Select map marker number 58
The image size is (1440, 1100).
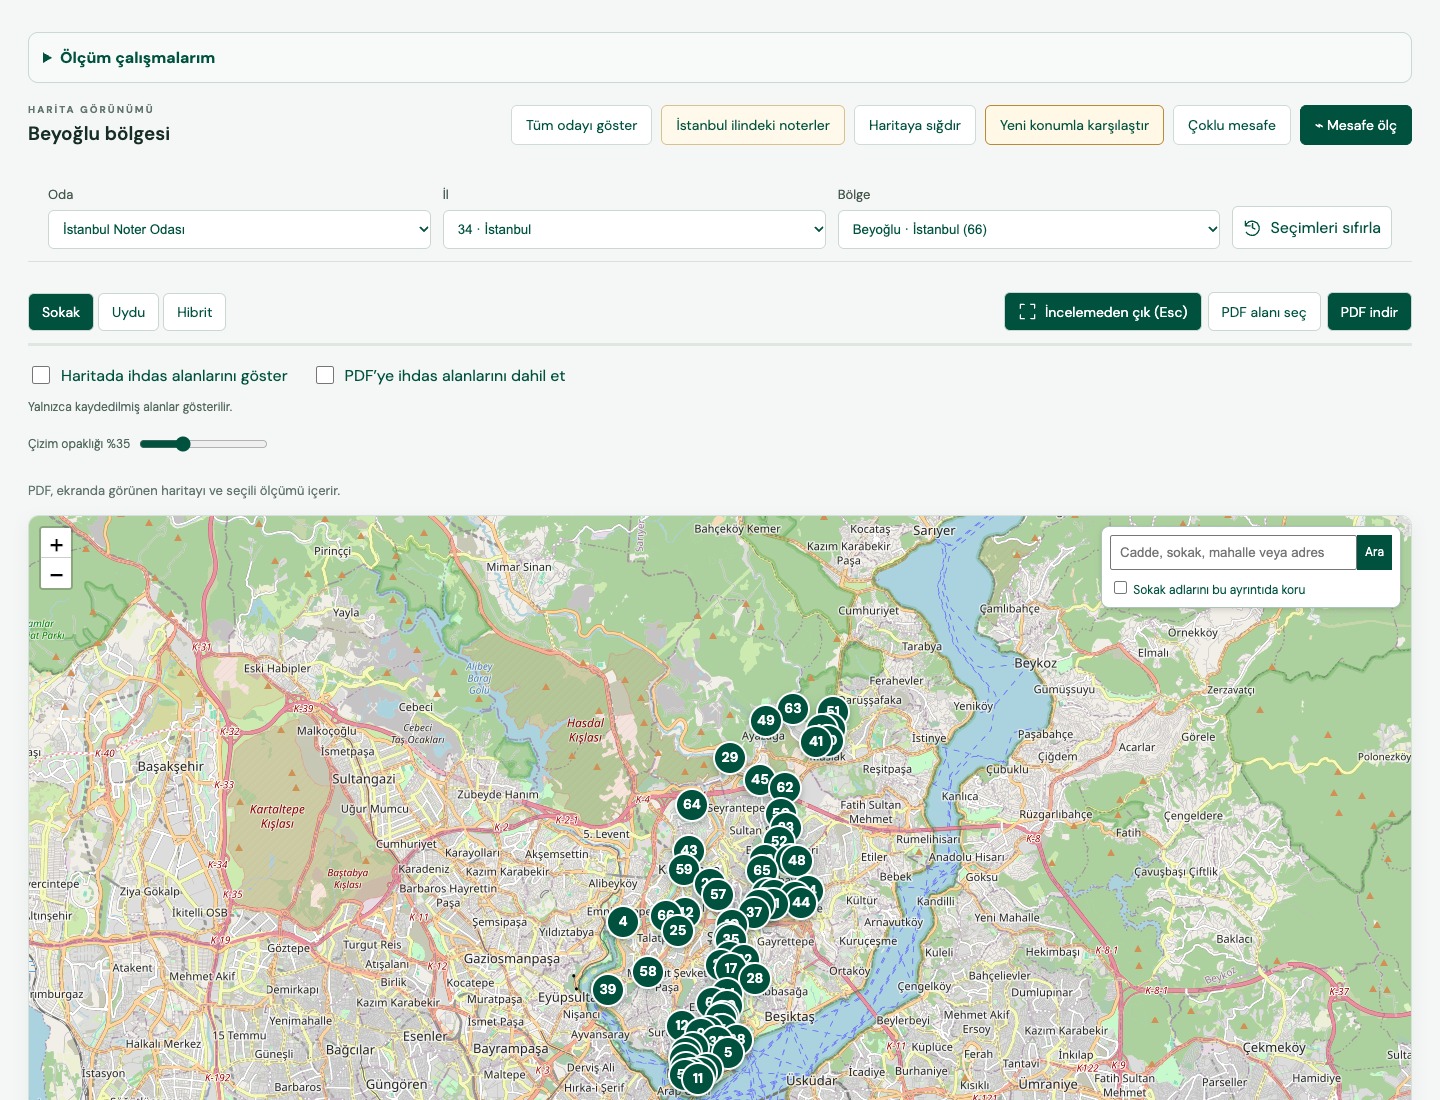coord(648,972)
